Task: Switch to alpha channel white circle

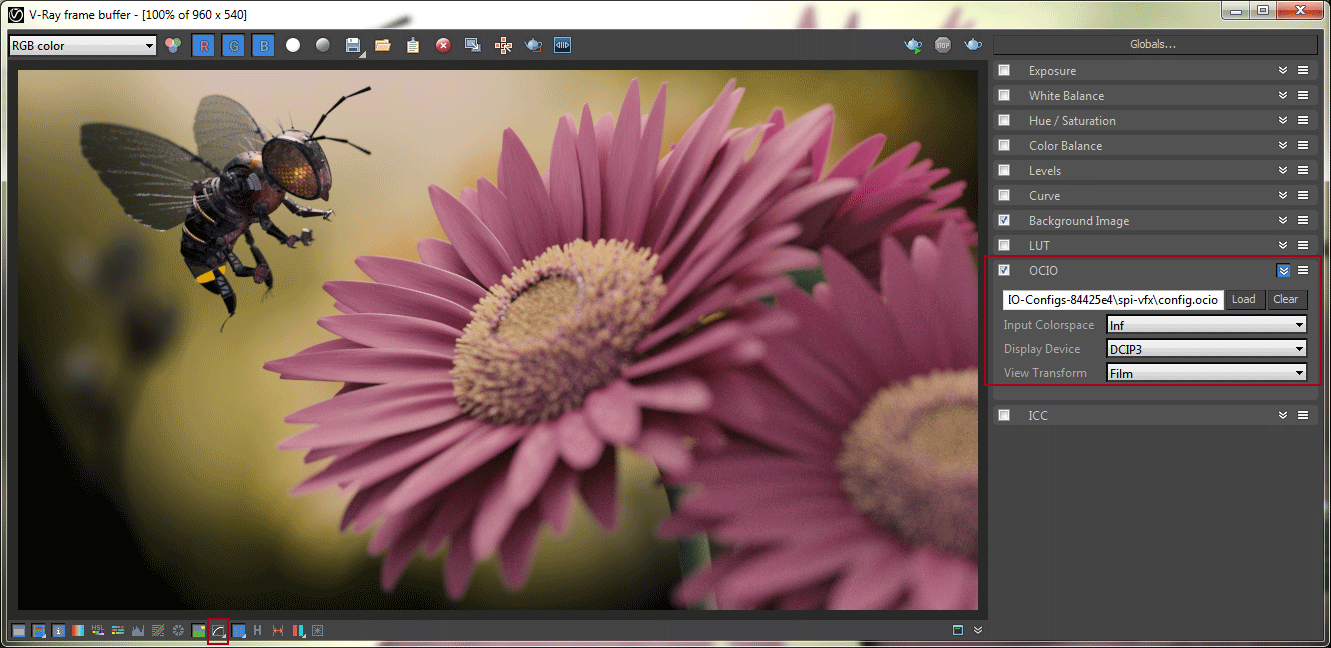Action: 293,46
